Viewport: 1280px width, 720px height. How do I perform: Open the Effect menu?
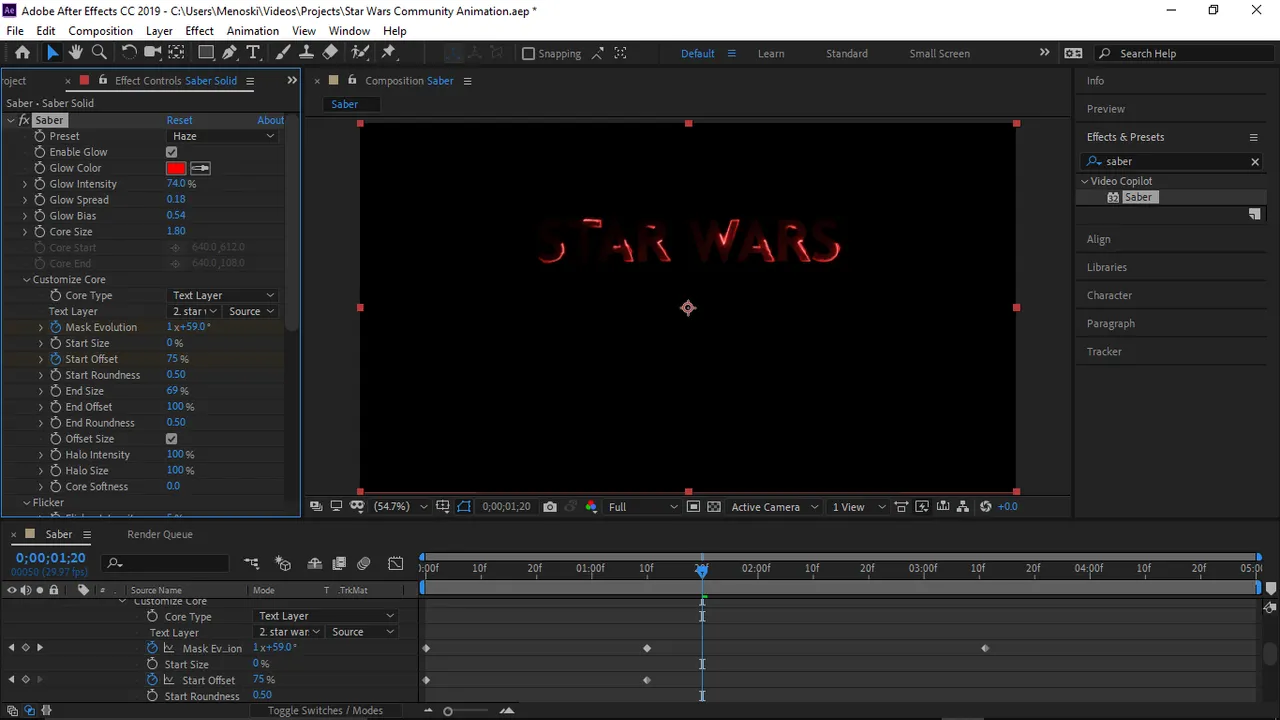pos(199,31)
